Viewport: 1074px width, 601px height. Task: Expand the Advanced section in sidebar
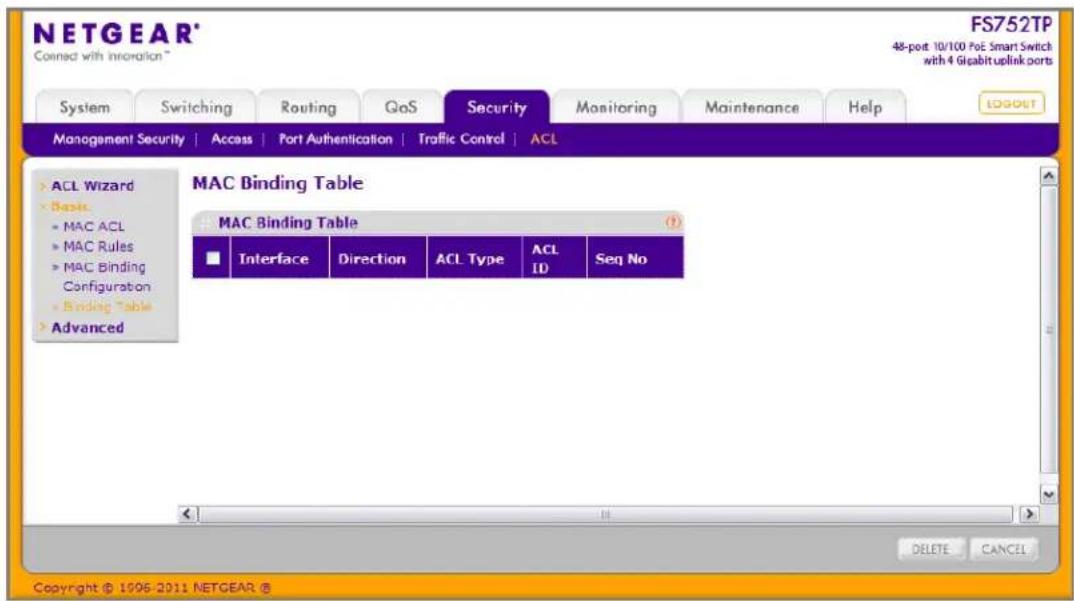tap(87, 328)
